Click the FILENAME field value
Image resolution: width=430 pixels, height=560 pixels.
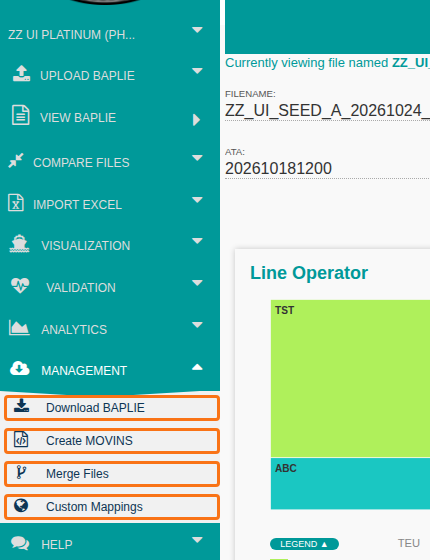[327, 110]
